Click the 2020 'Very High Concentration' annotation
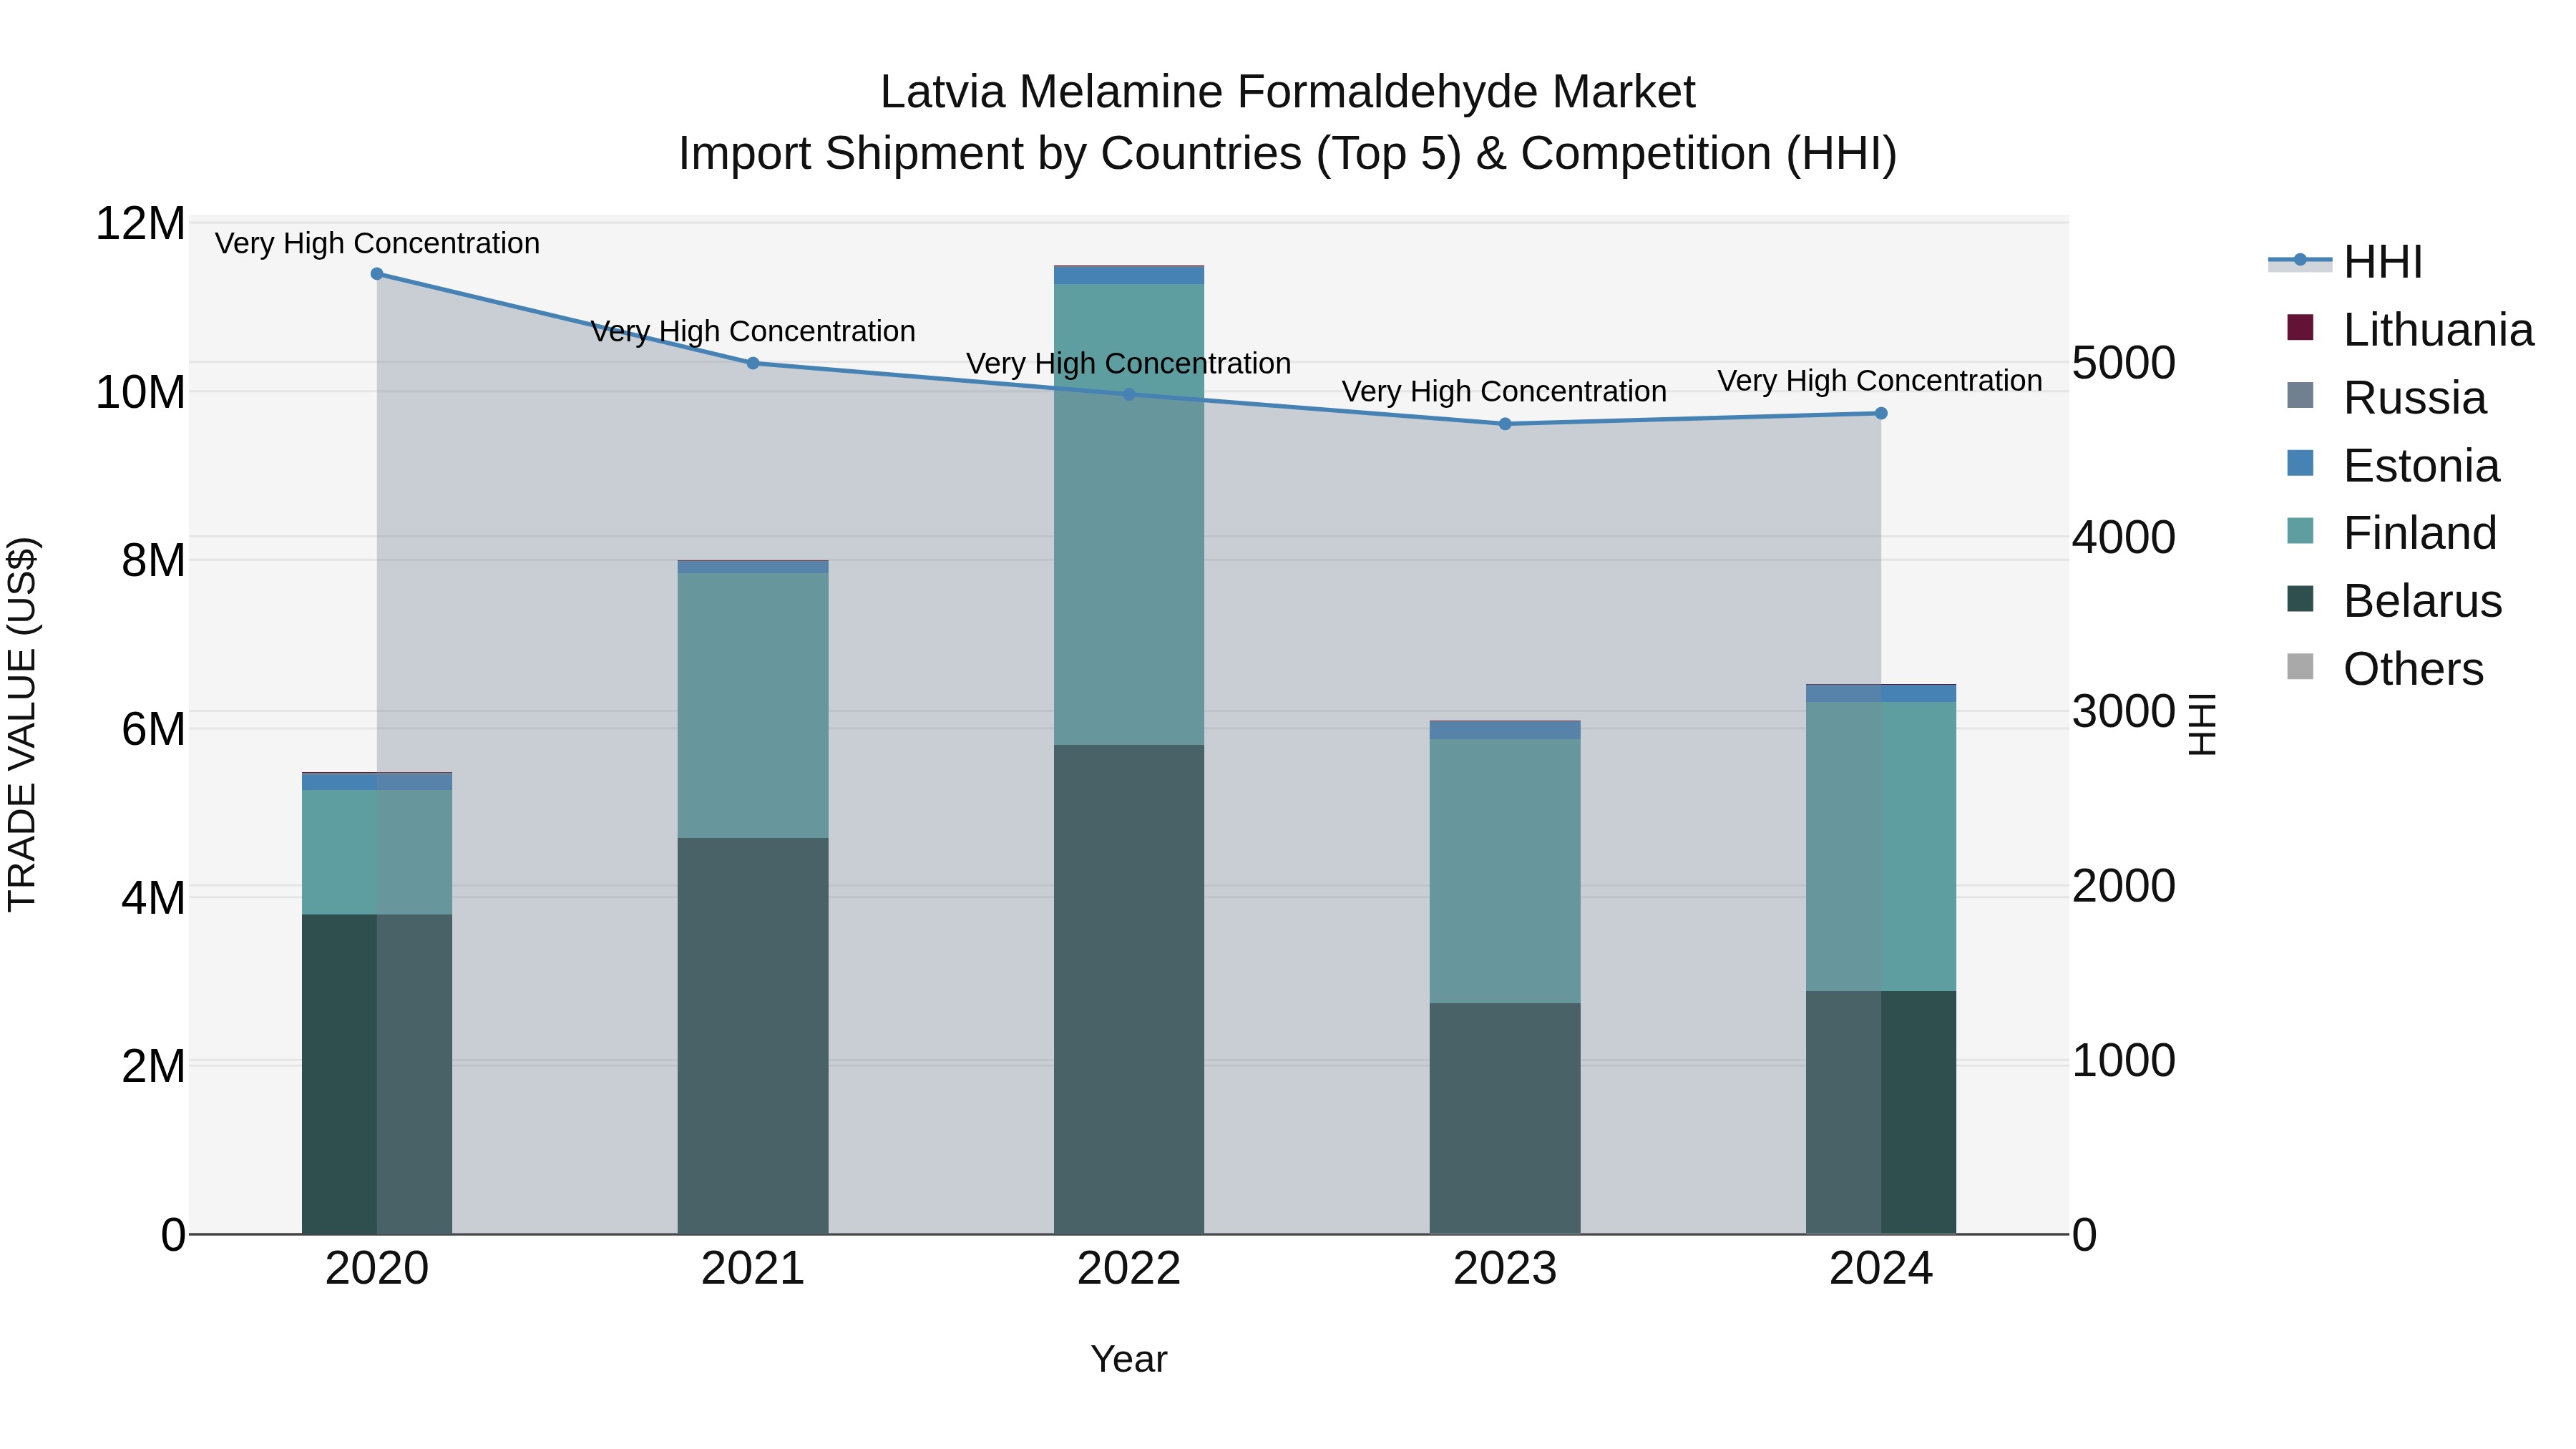The height and width of the screenshot is (1449, 2576). point(377,243)
